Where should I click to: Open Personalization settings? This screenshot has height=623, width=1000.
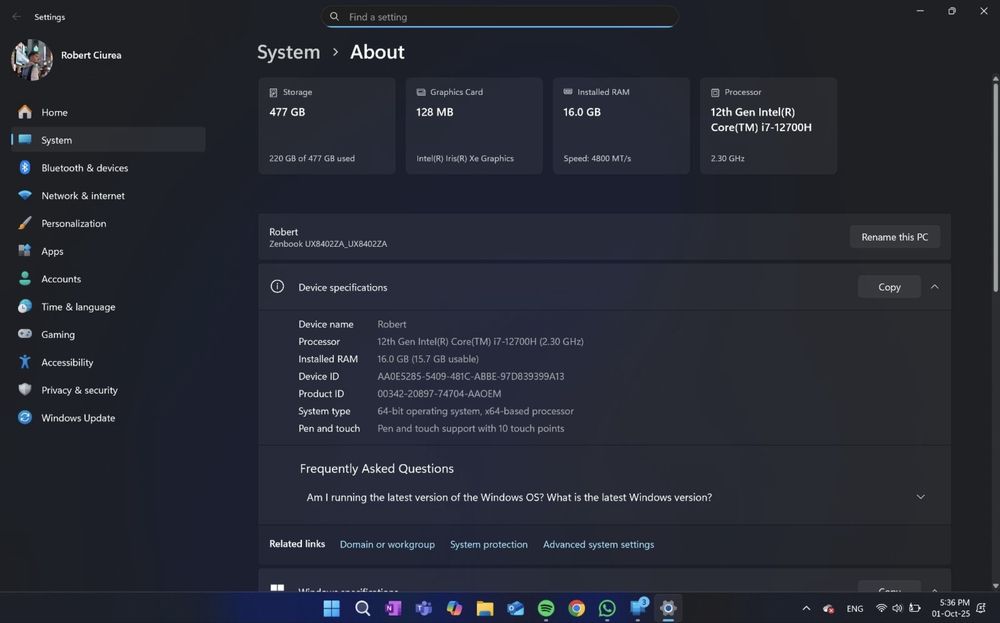[x=108, y=223]
